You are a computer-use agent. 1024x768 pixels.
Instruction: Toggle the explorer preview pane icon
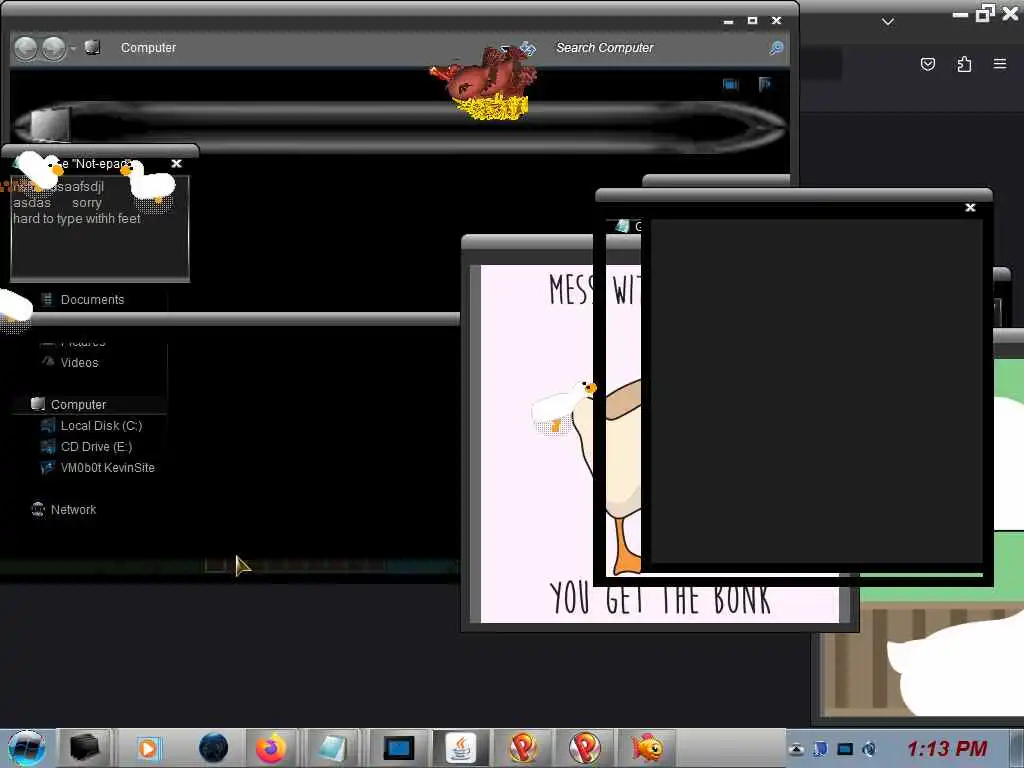click(764, 84)
